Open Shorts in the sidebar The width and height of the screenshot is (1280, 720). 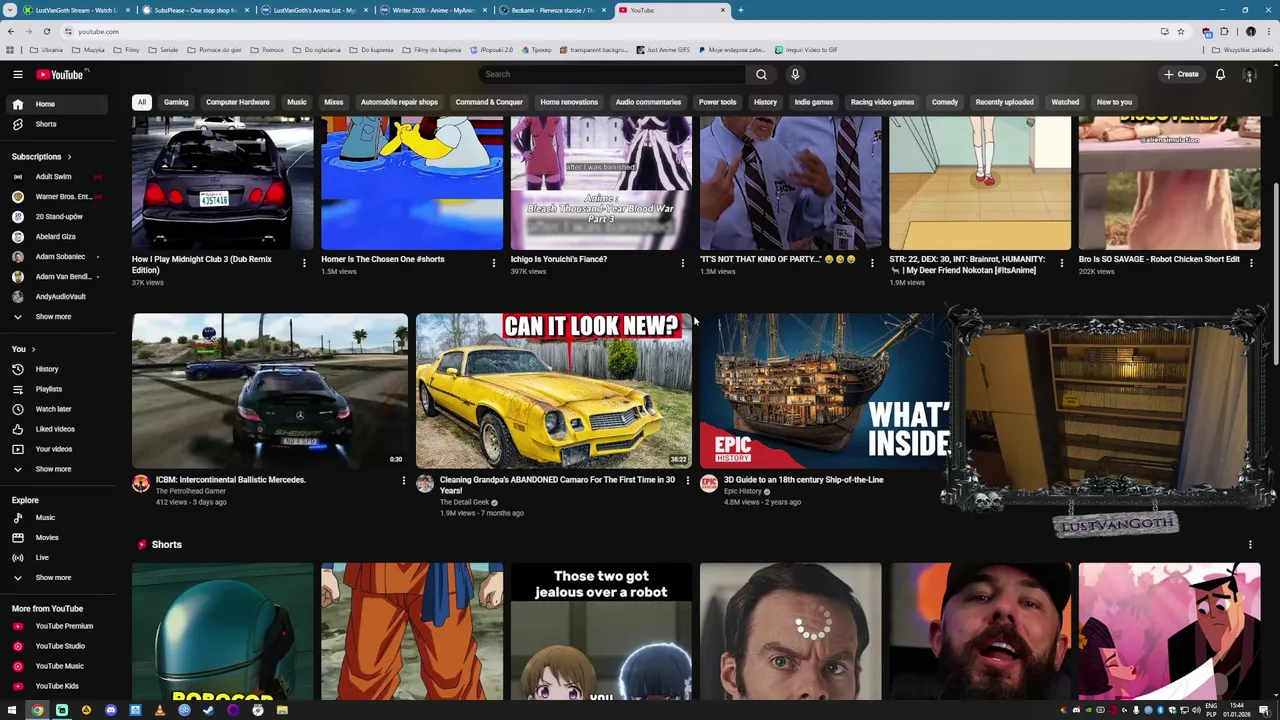(x=57, y=124)
